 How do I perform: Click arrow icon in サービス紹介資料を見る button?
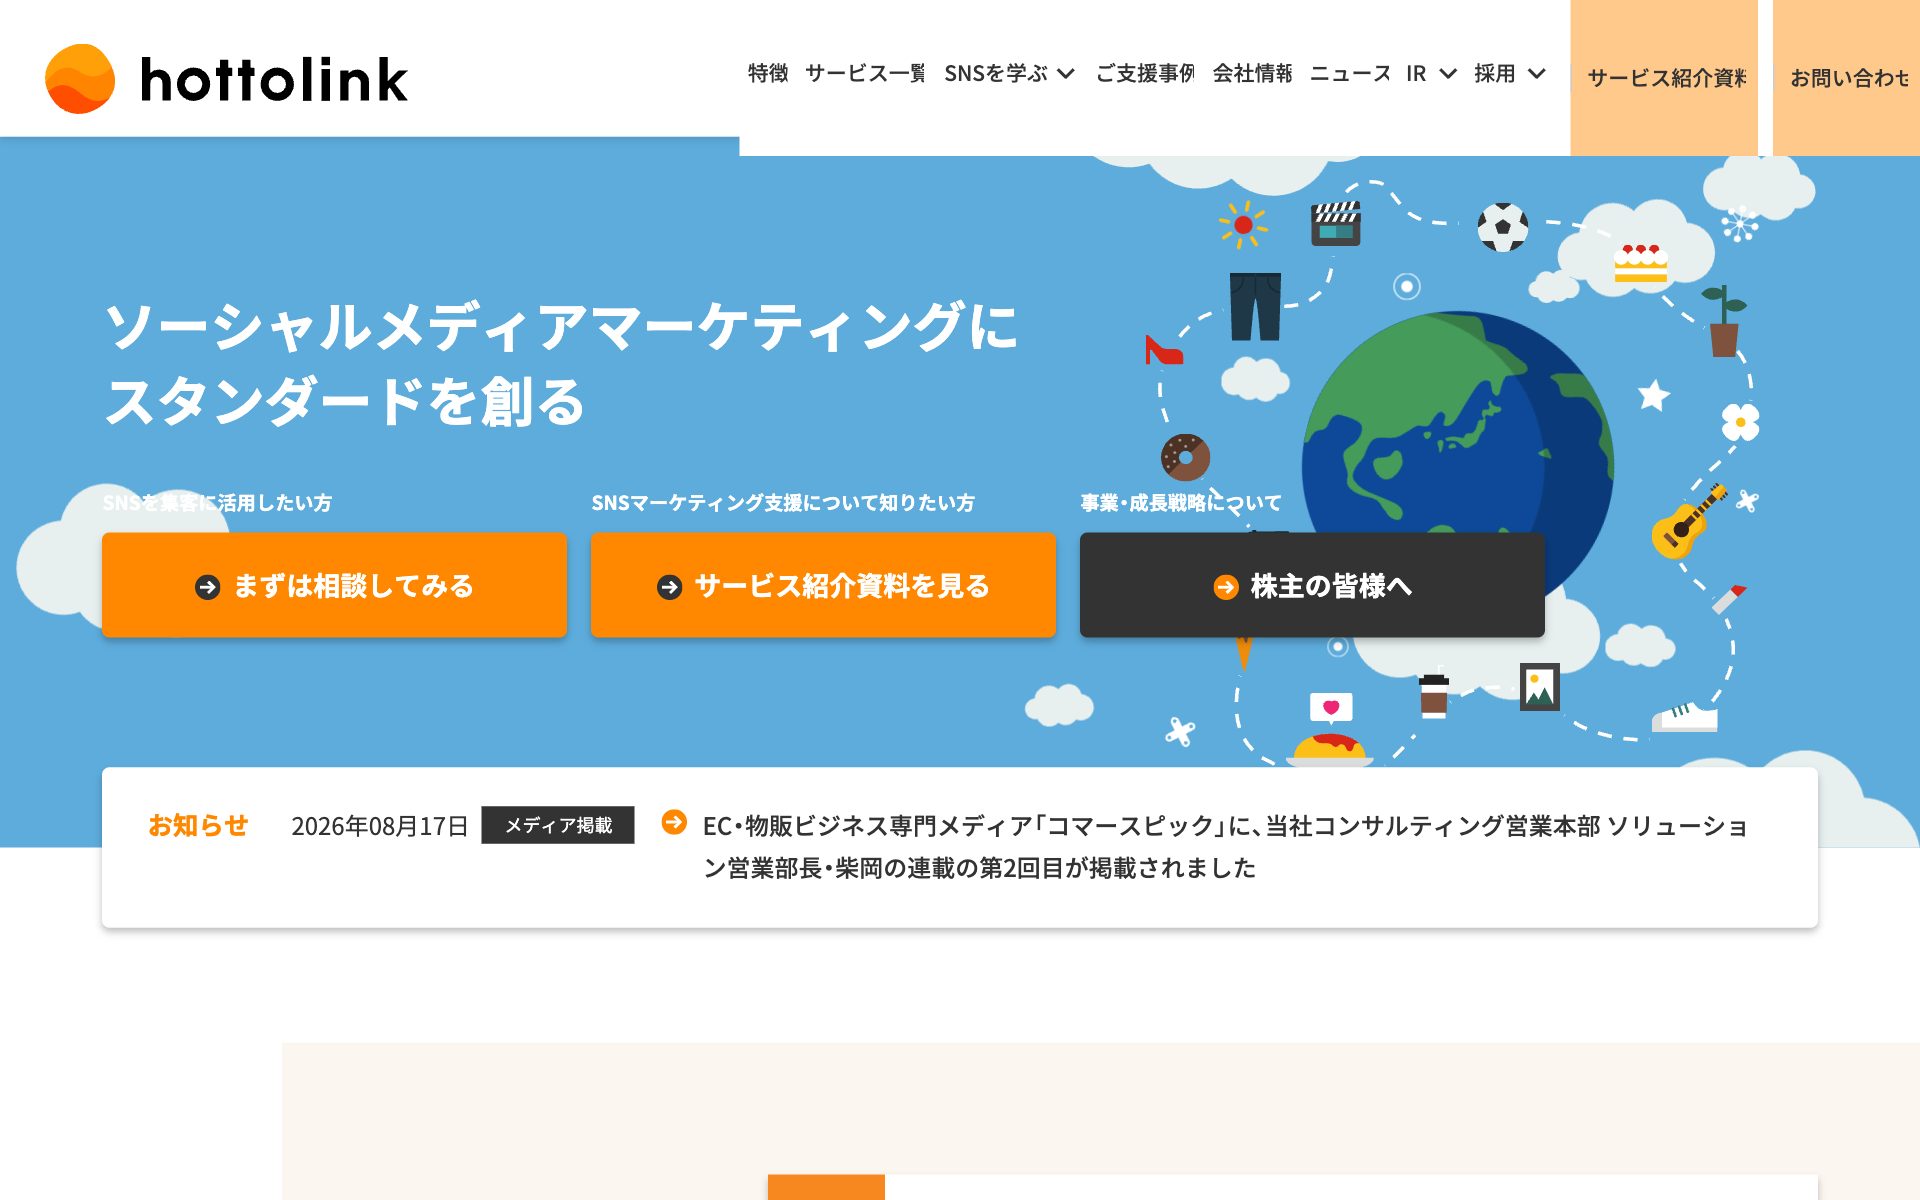pos(670,587)
